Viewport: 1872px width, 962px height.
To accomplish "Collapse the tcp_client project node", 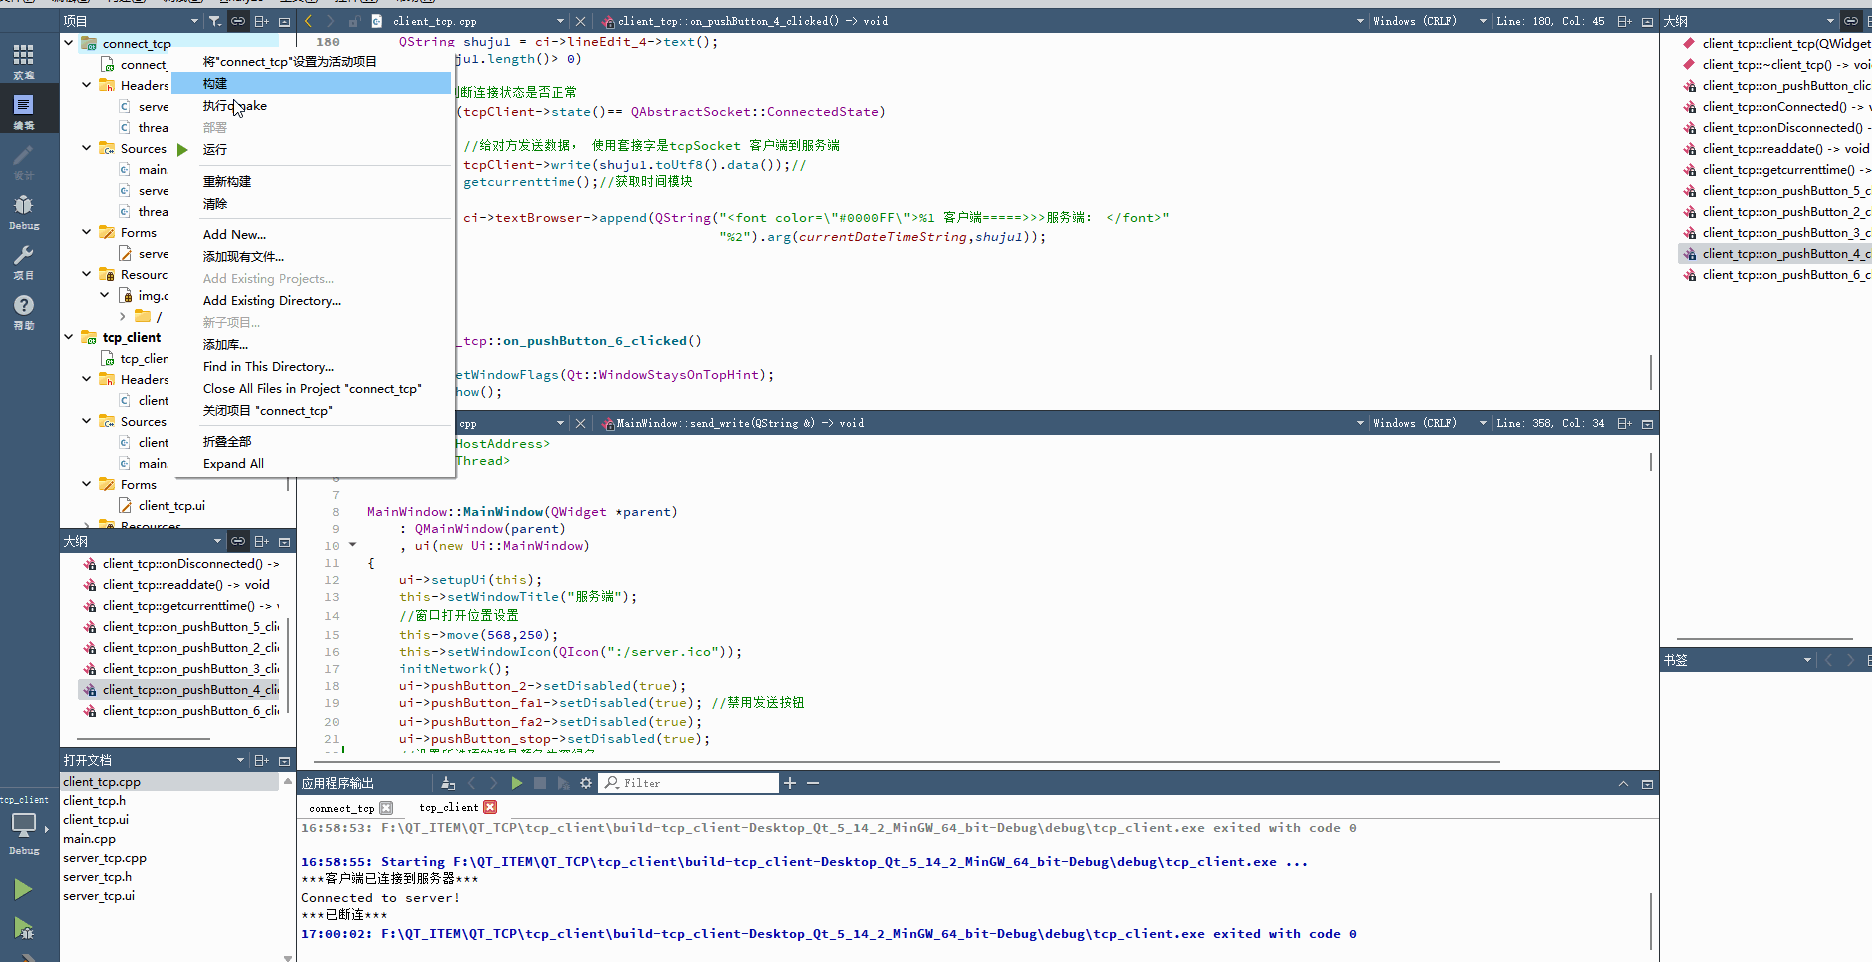I will tap(69, 337).
